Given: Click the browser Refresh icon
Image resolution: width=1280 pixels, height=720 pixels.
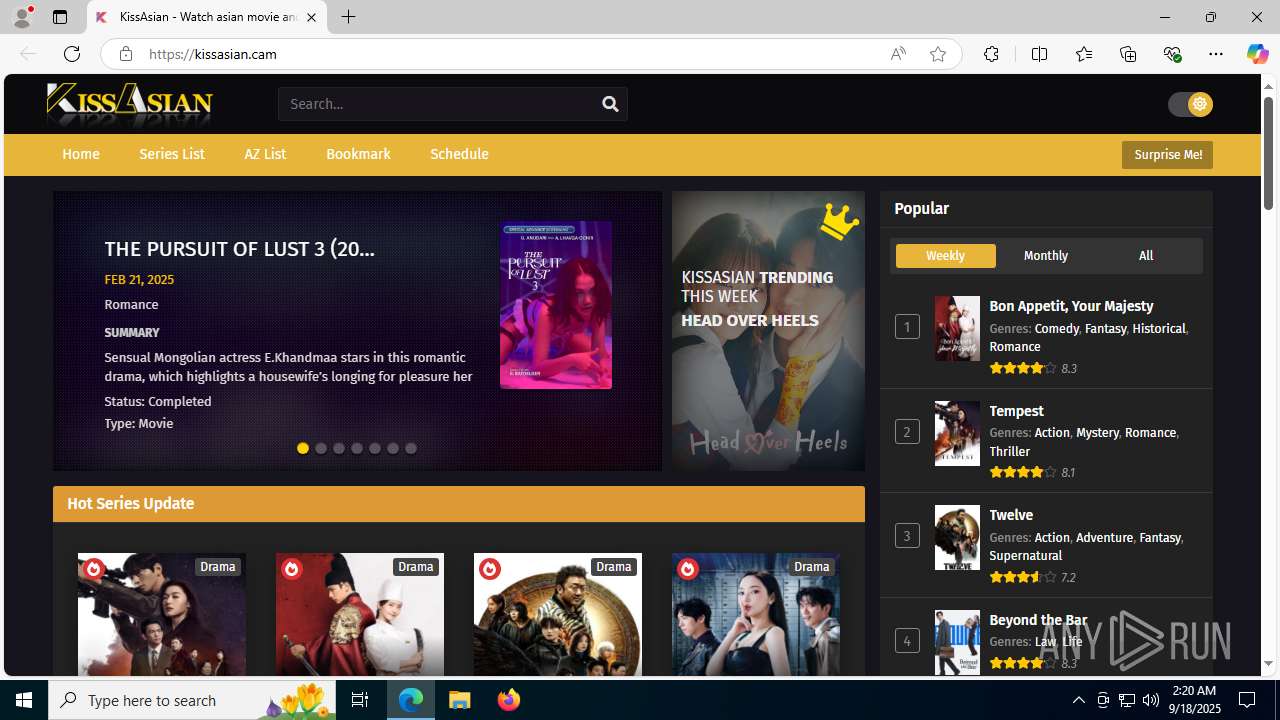Looking at the screenshot, I should pyautogui.click(x=72, y=54).
